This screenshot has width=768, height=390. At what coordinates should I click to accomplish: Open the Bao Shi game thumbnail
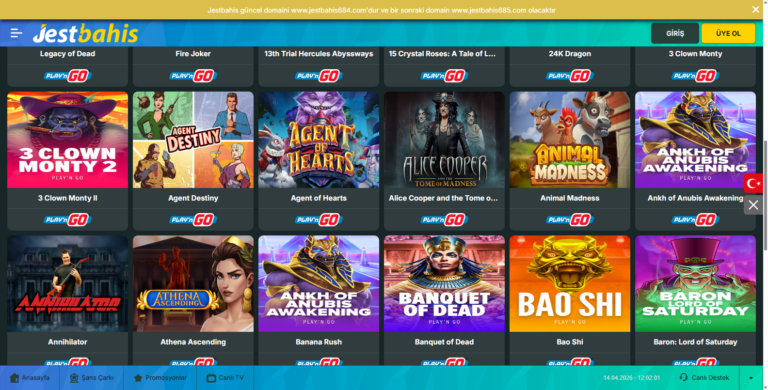570,284
